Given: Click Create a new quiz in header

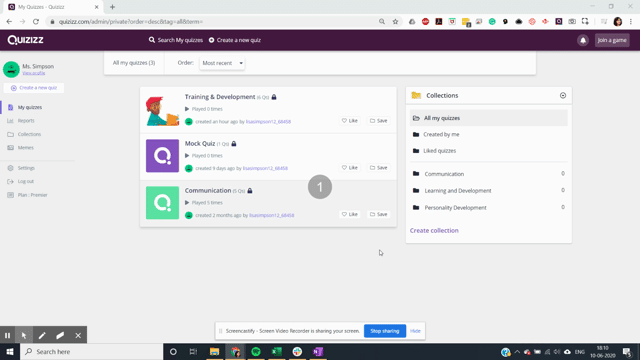Looking at the screenshot, I should click(x=235, y=40).
